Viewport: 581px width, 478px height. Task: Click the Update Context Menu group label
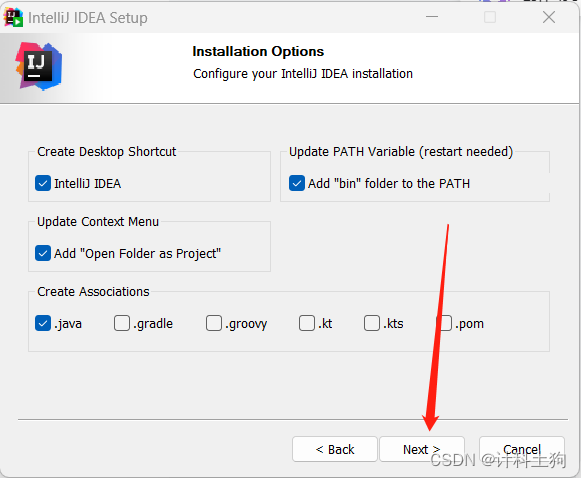[98, 222]
